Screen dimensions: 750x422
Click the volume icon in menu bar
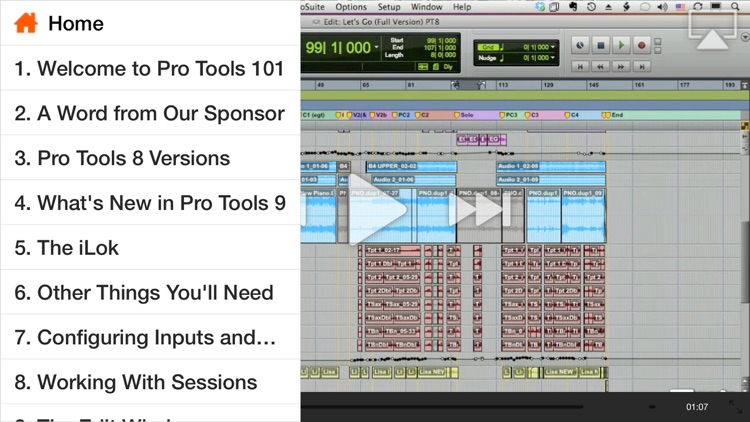[662, 7]
